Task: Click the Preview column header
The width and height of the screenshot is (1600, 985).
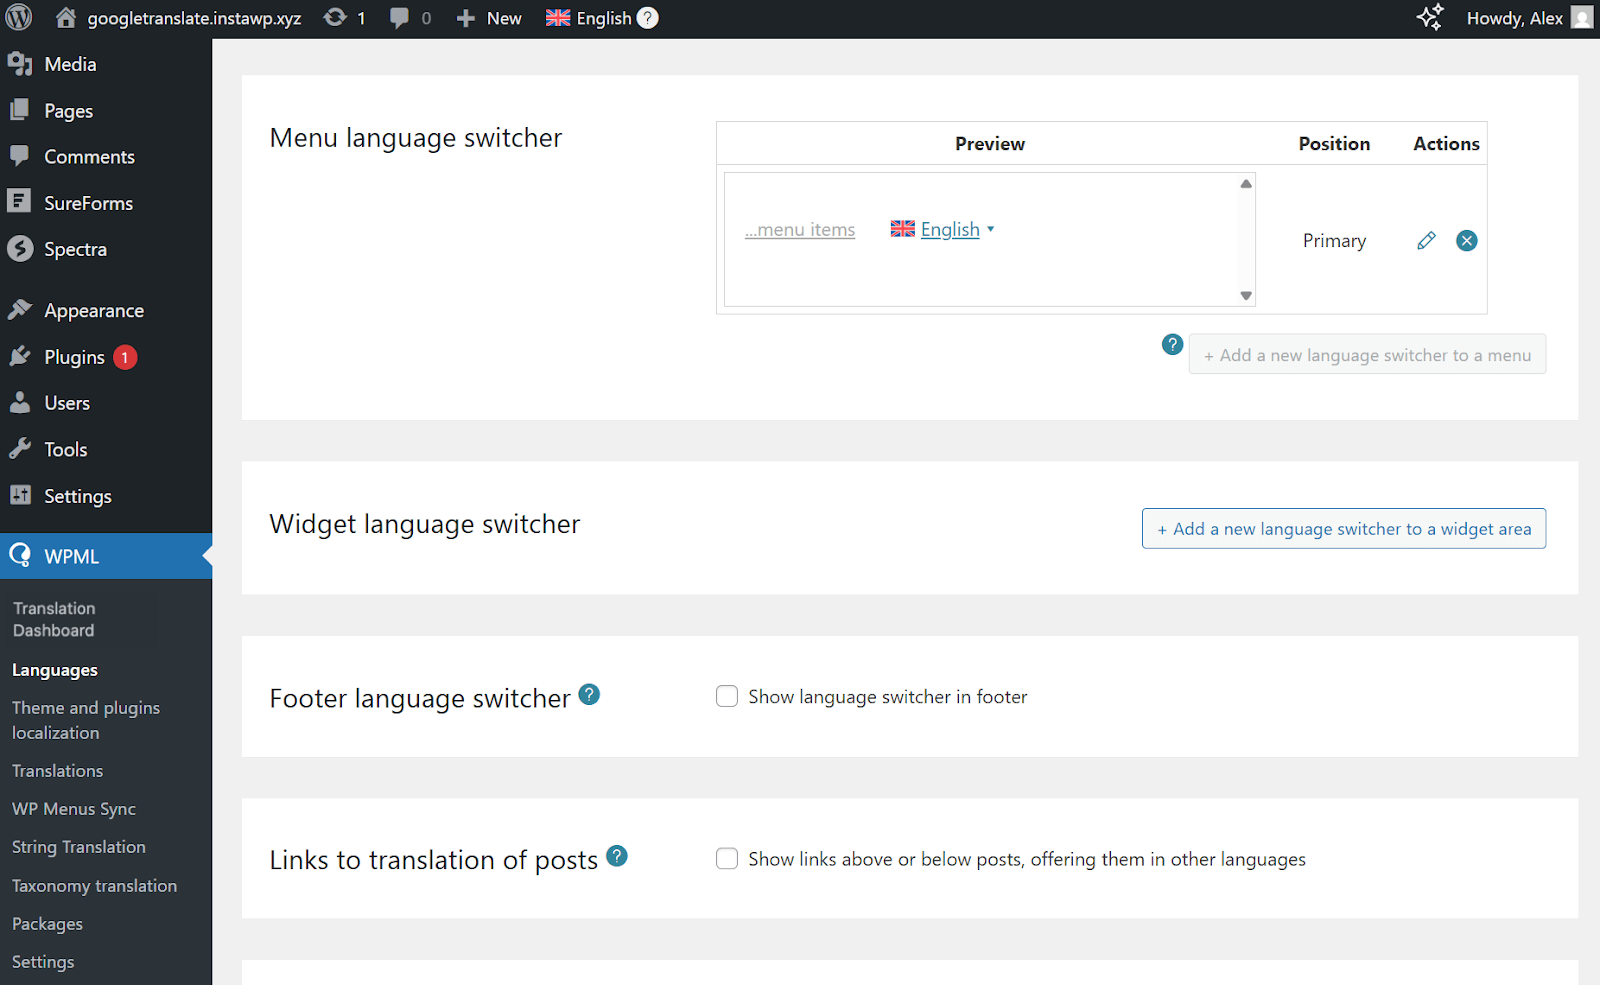Action: 990,143
